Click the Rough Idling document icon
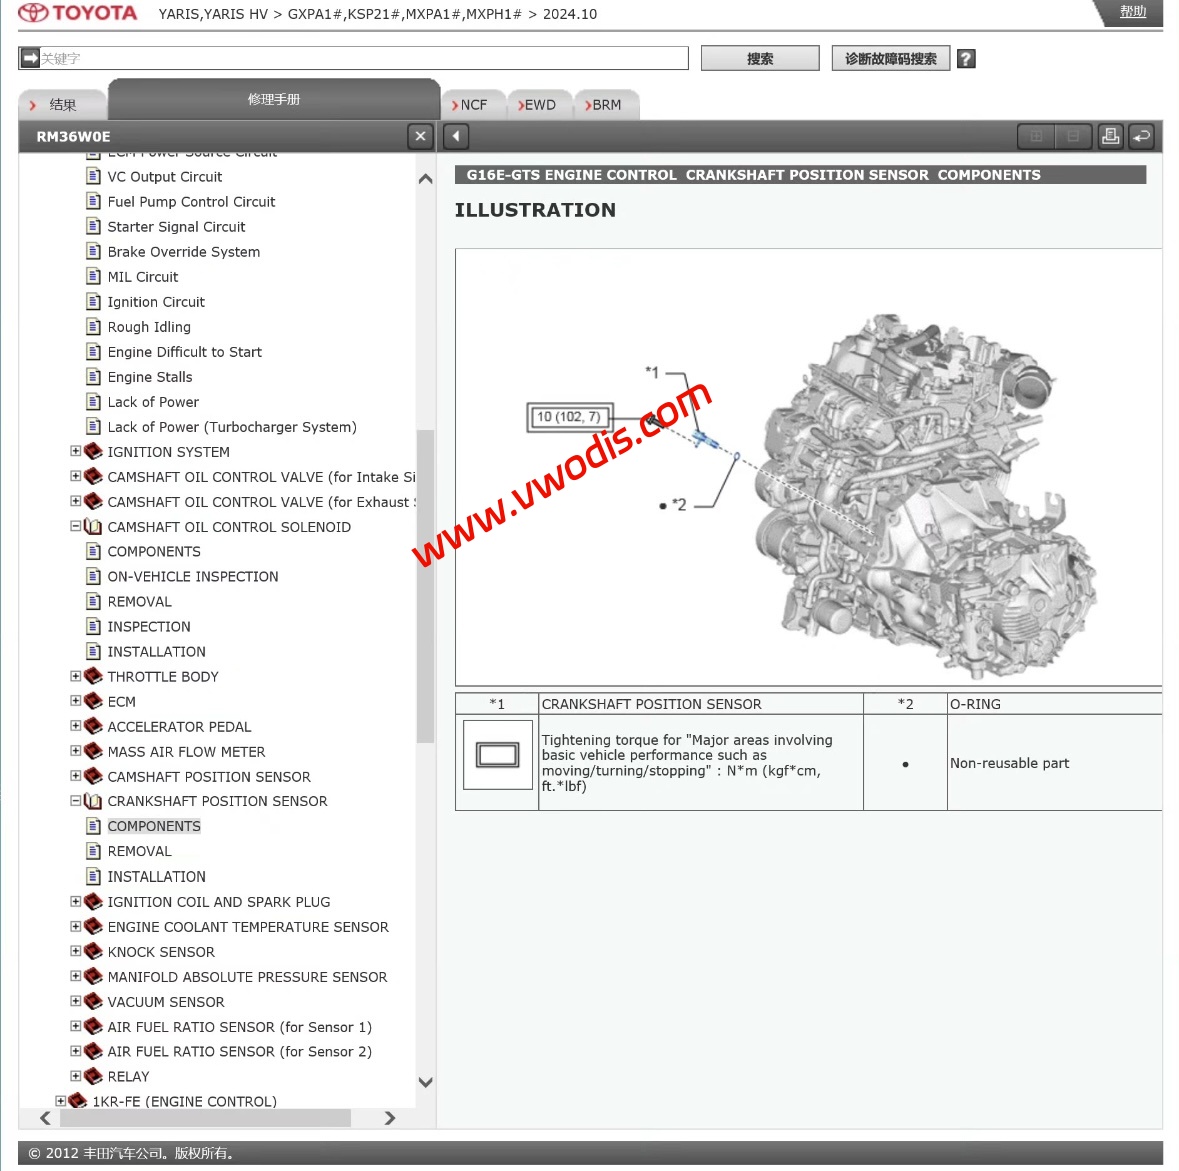 click(x=93, y=327)
